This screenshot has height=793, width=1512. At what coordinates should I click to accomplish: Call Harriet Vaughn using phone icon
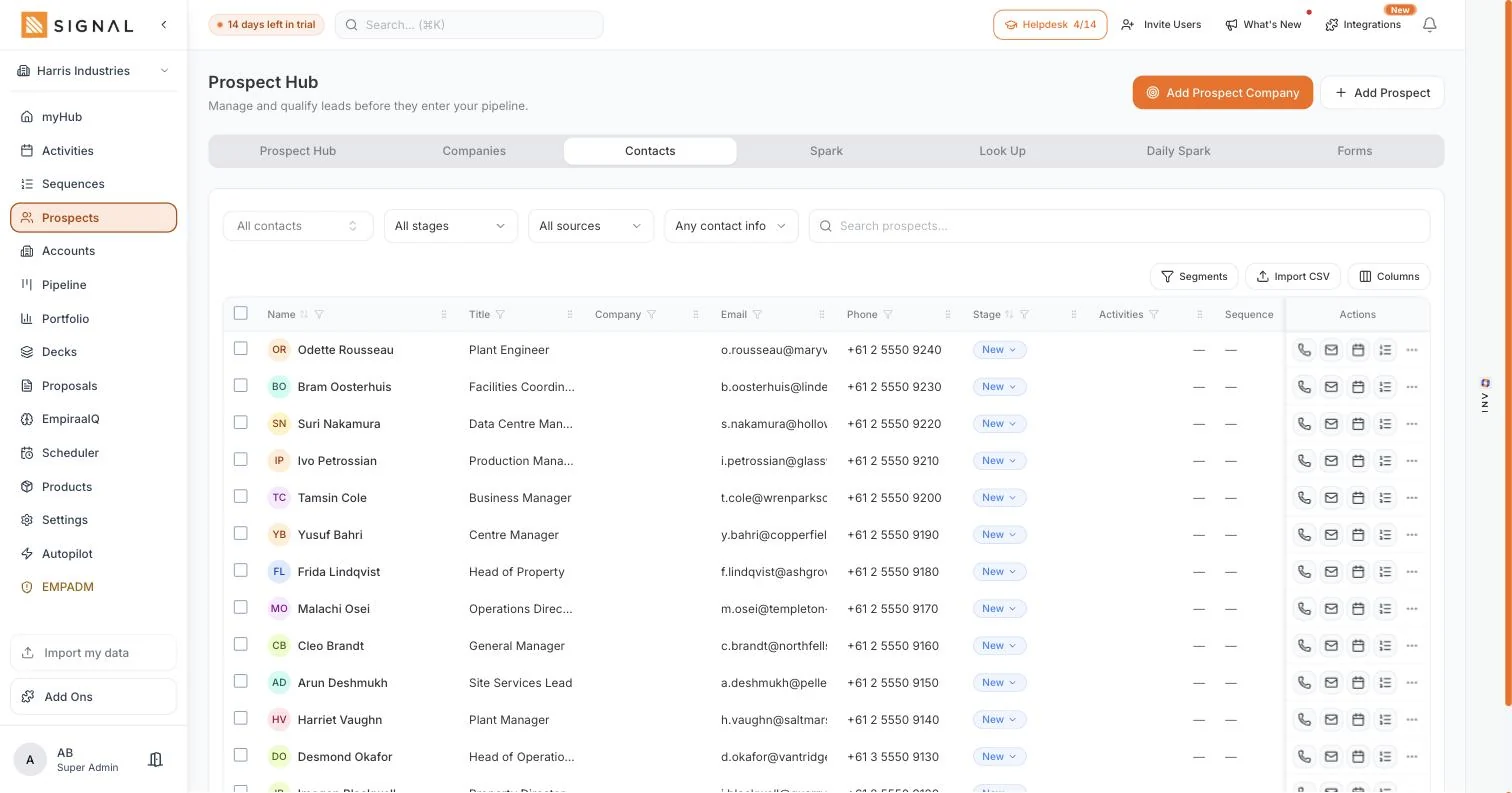coord(1304,720)
